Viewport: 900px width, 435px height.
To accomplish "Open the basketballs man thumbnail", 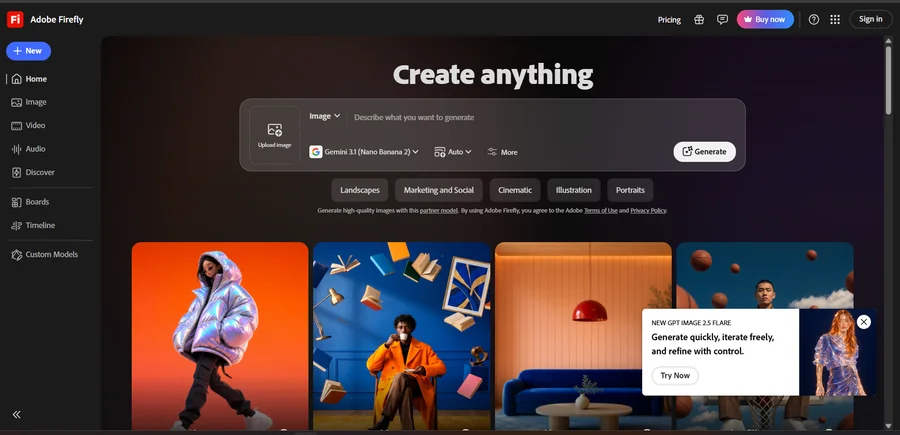I will tap(765, 275).
